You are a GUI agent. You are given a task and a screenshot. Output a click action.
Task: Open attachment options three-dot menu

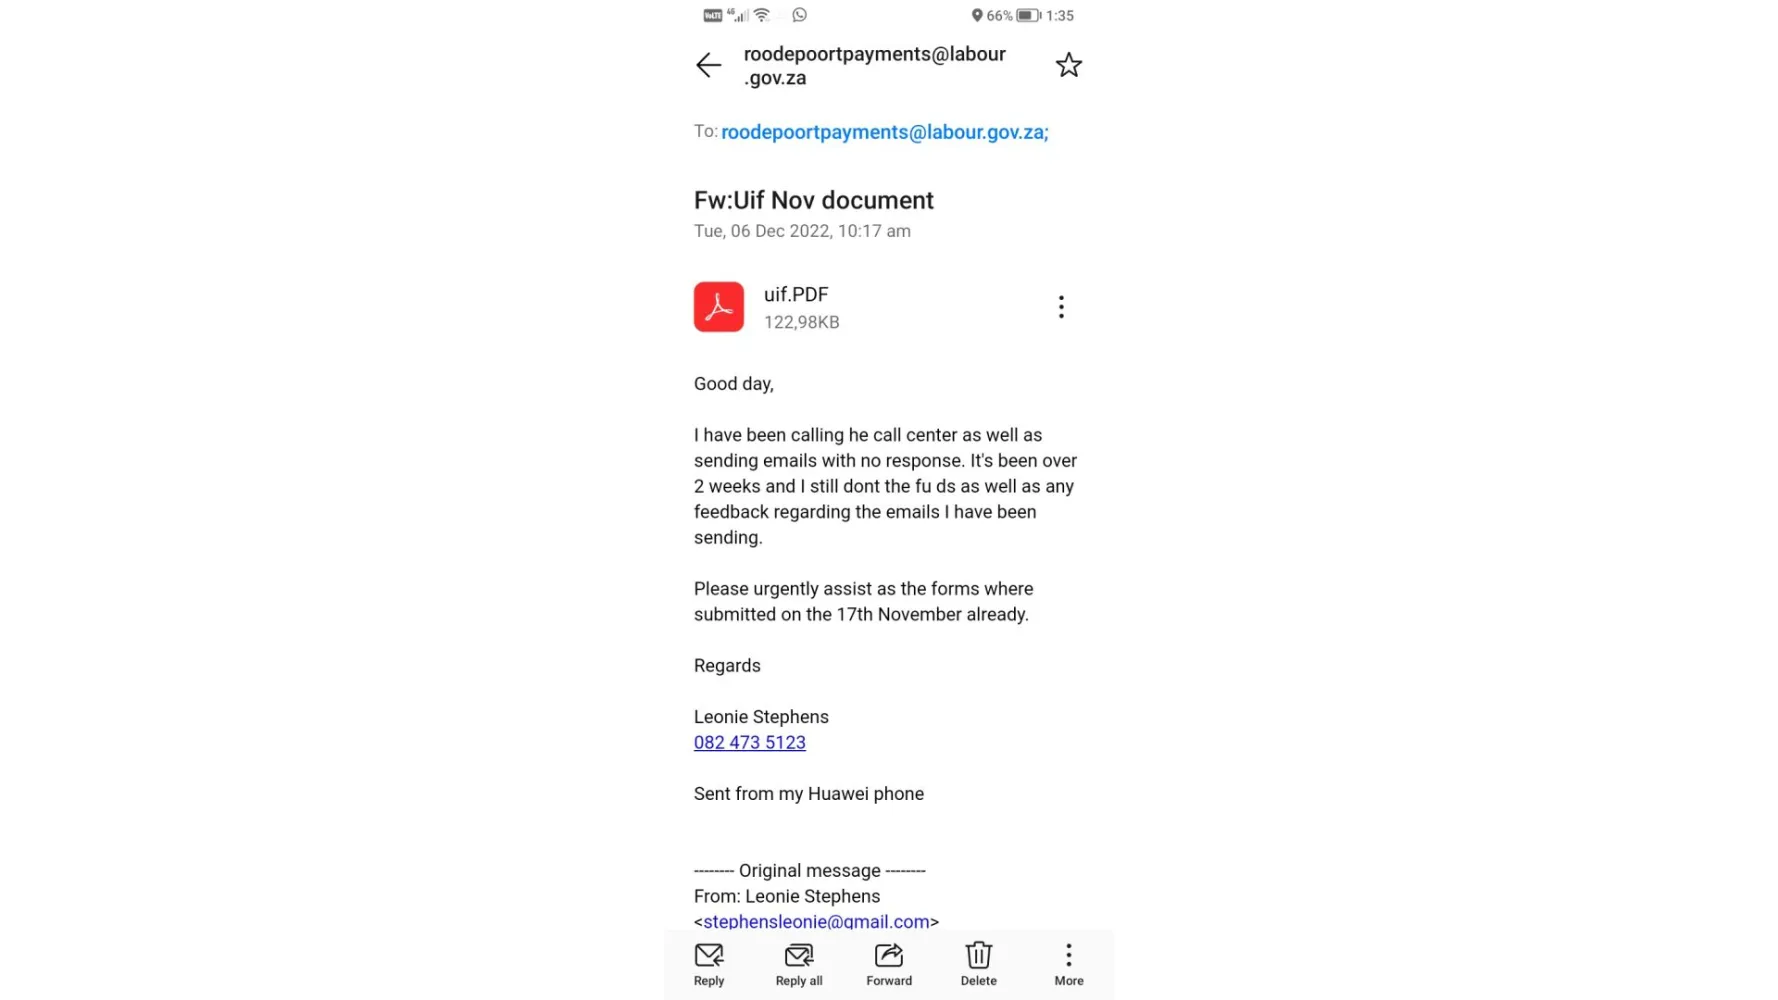pos(1061,307)
